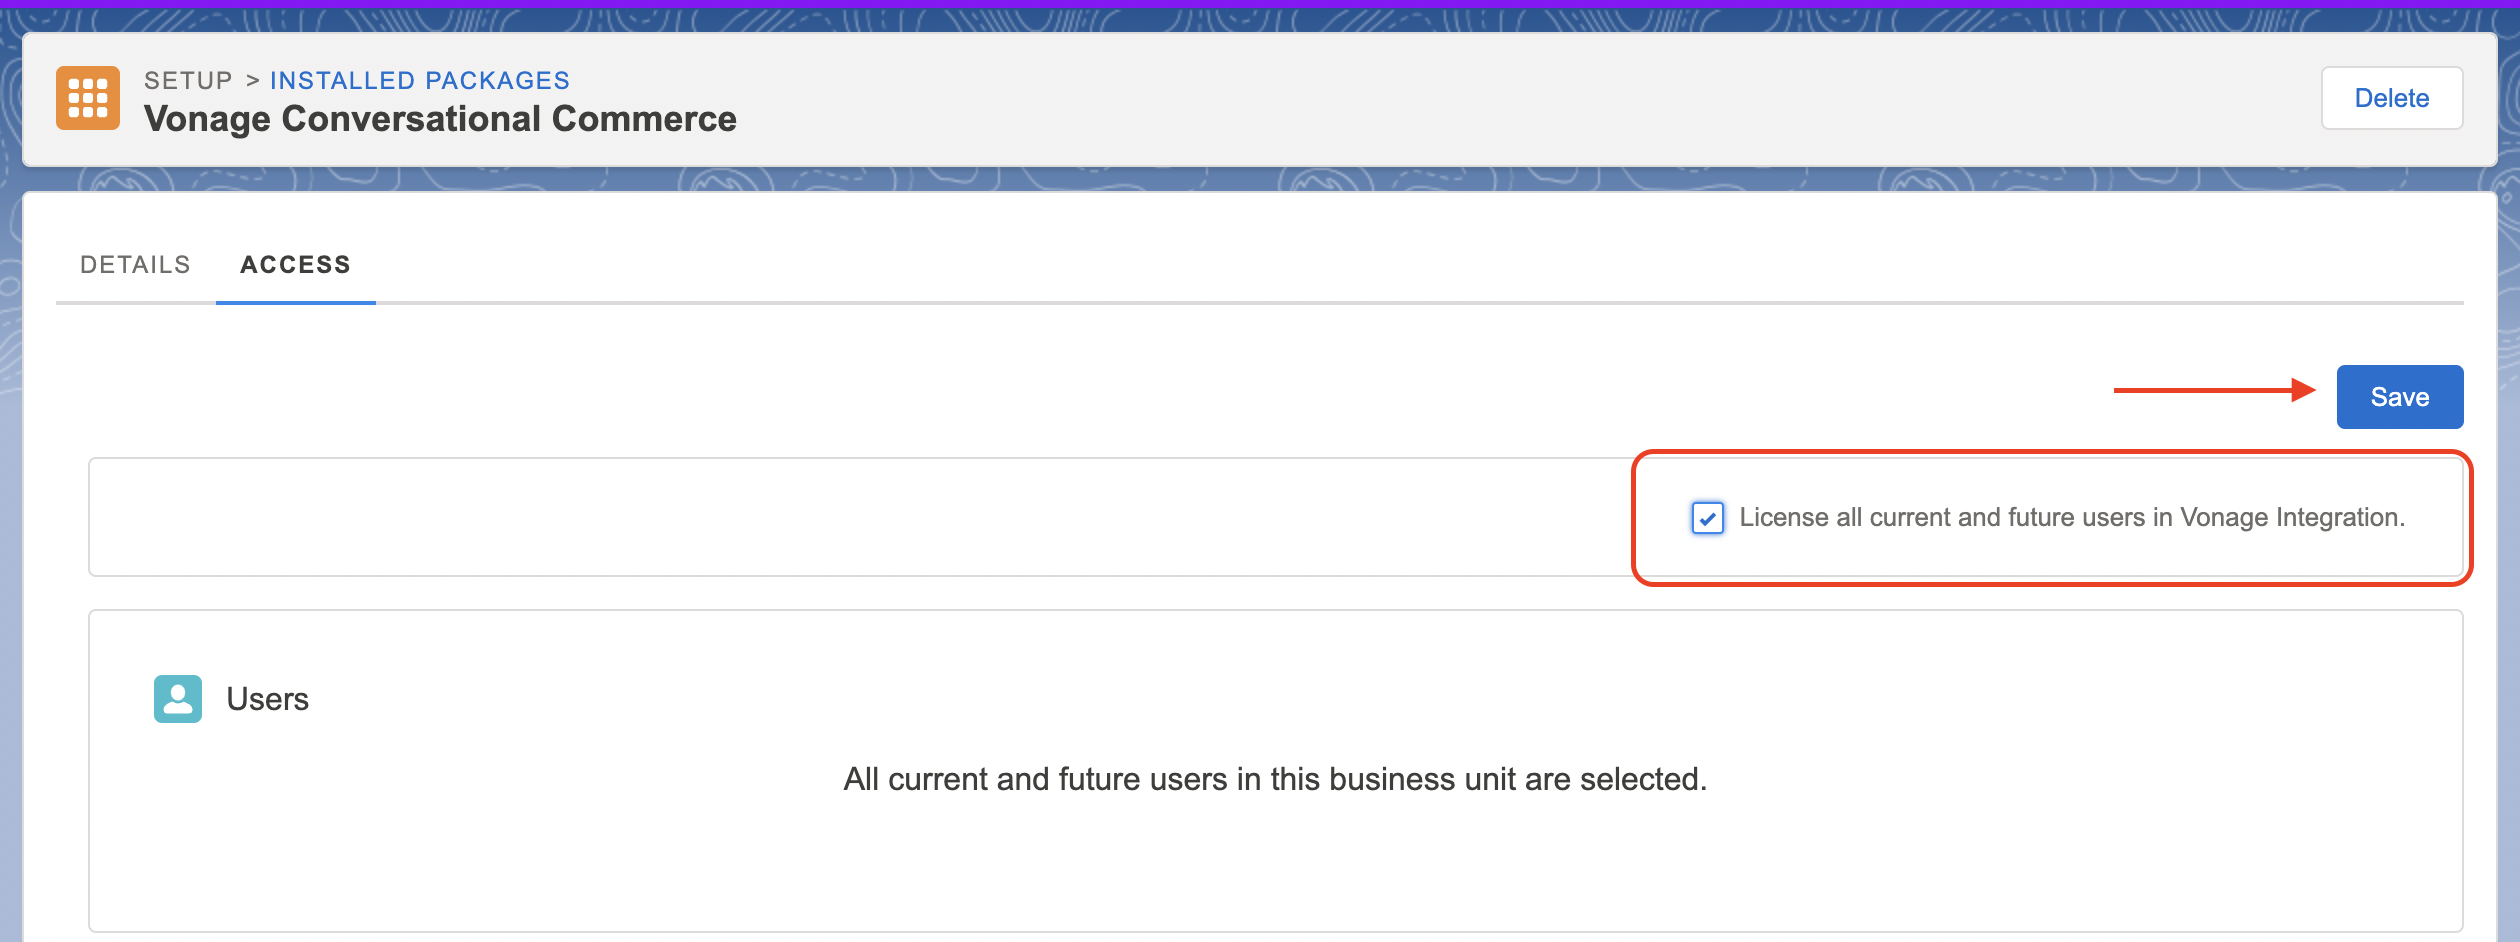Open the ACCESS tab

295,264
